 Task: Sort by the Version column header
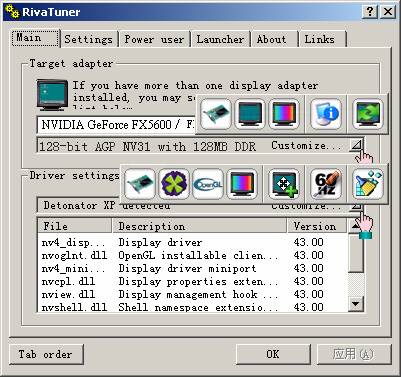pyautogui.click(x=317, y=226)
